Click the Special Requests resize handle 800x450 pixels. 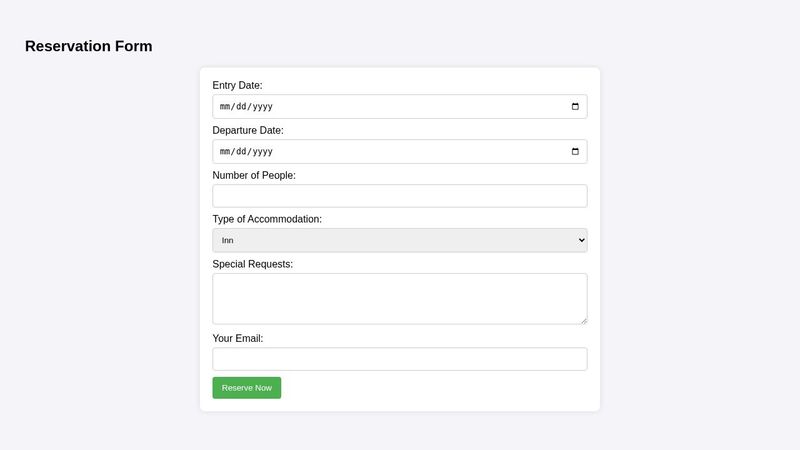pyautogui.click(x=583, y=320)
